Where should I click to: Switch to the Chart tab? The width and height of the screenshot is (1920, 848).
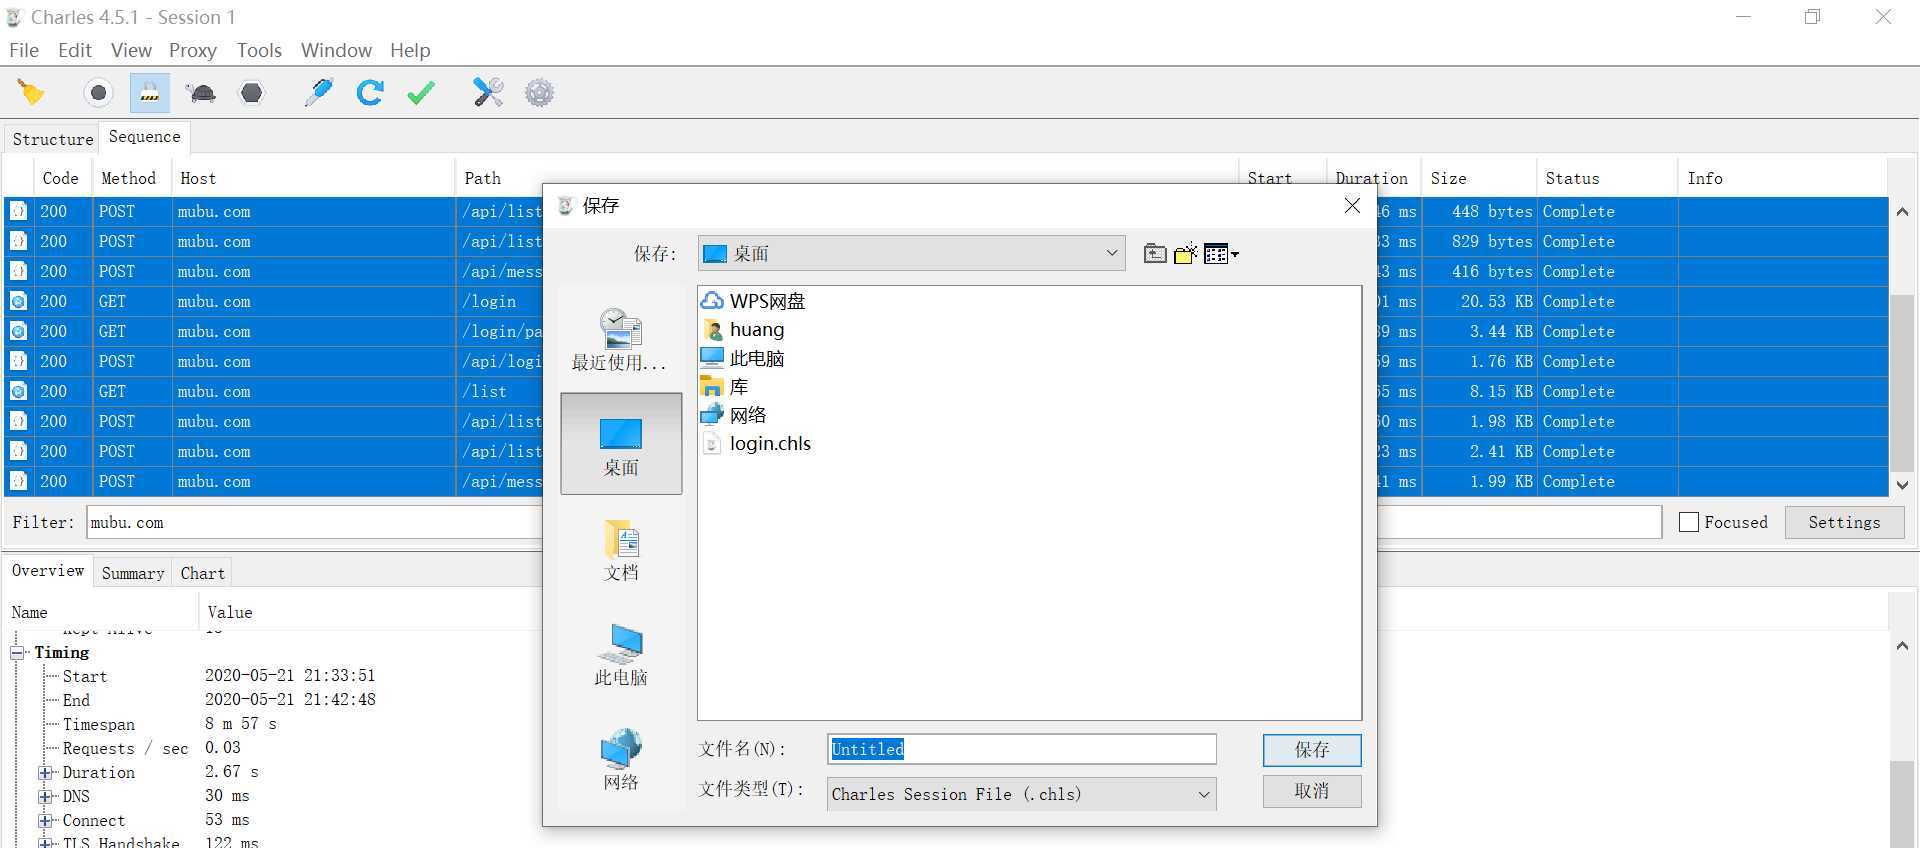[x=202, y=573]
